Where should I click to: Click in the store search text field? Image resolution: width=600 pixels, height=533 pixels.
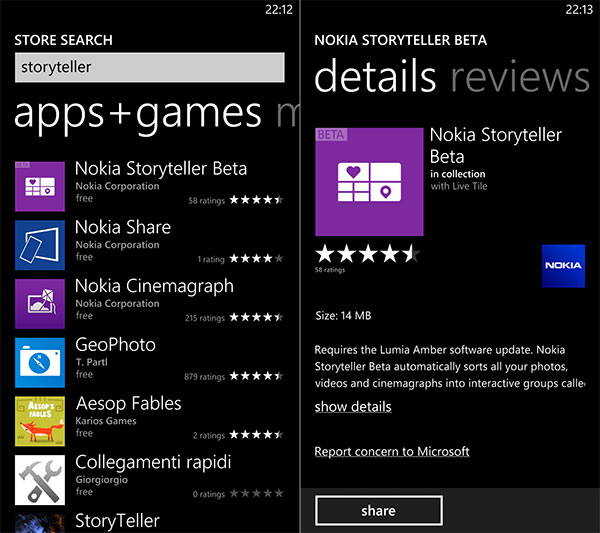click(149, 68)
